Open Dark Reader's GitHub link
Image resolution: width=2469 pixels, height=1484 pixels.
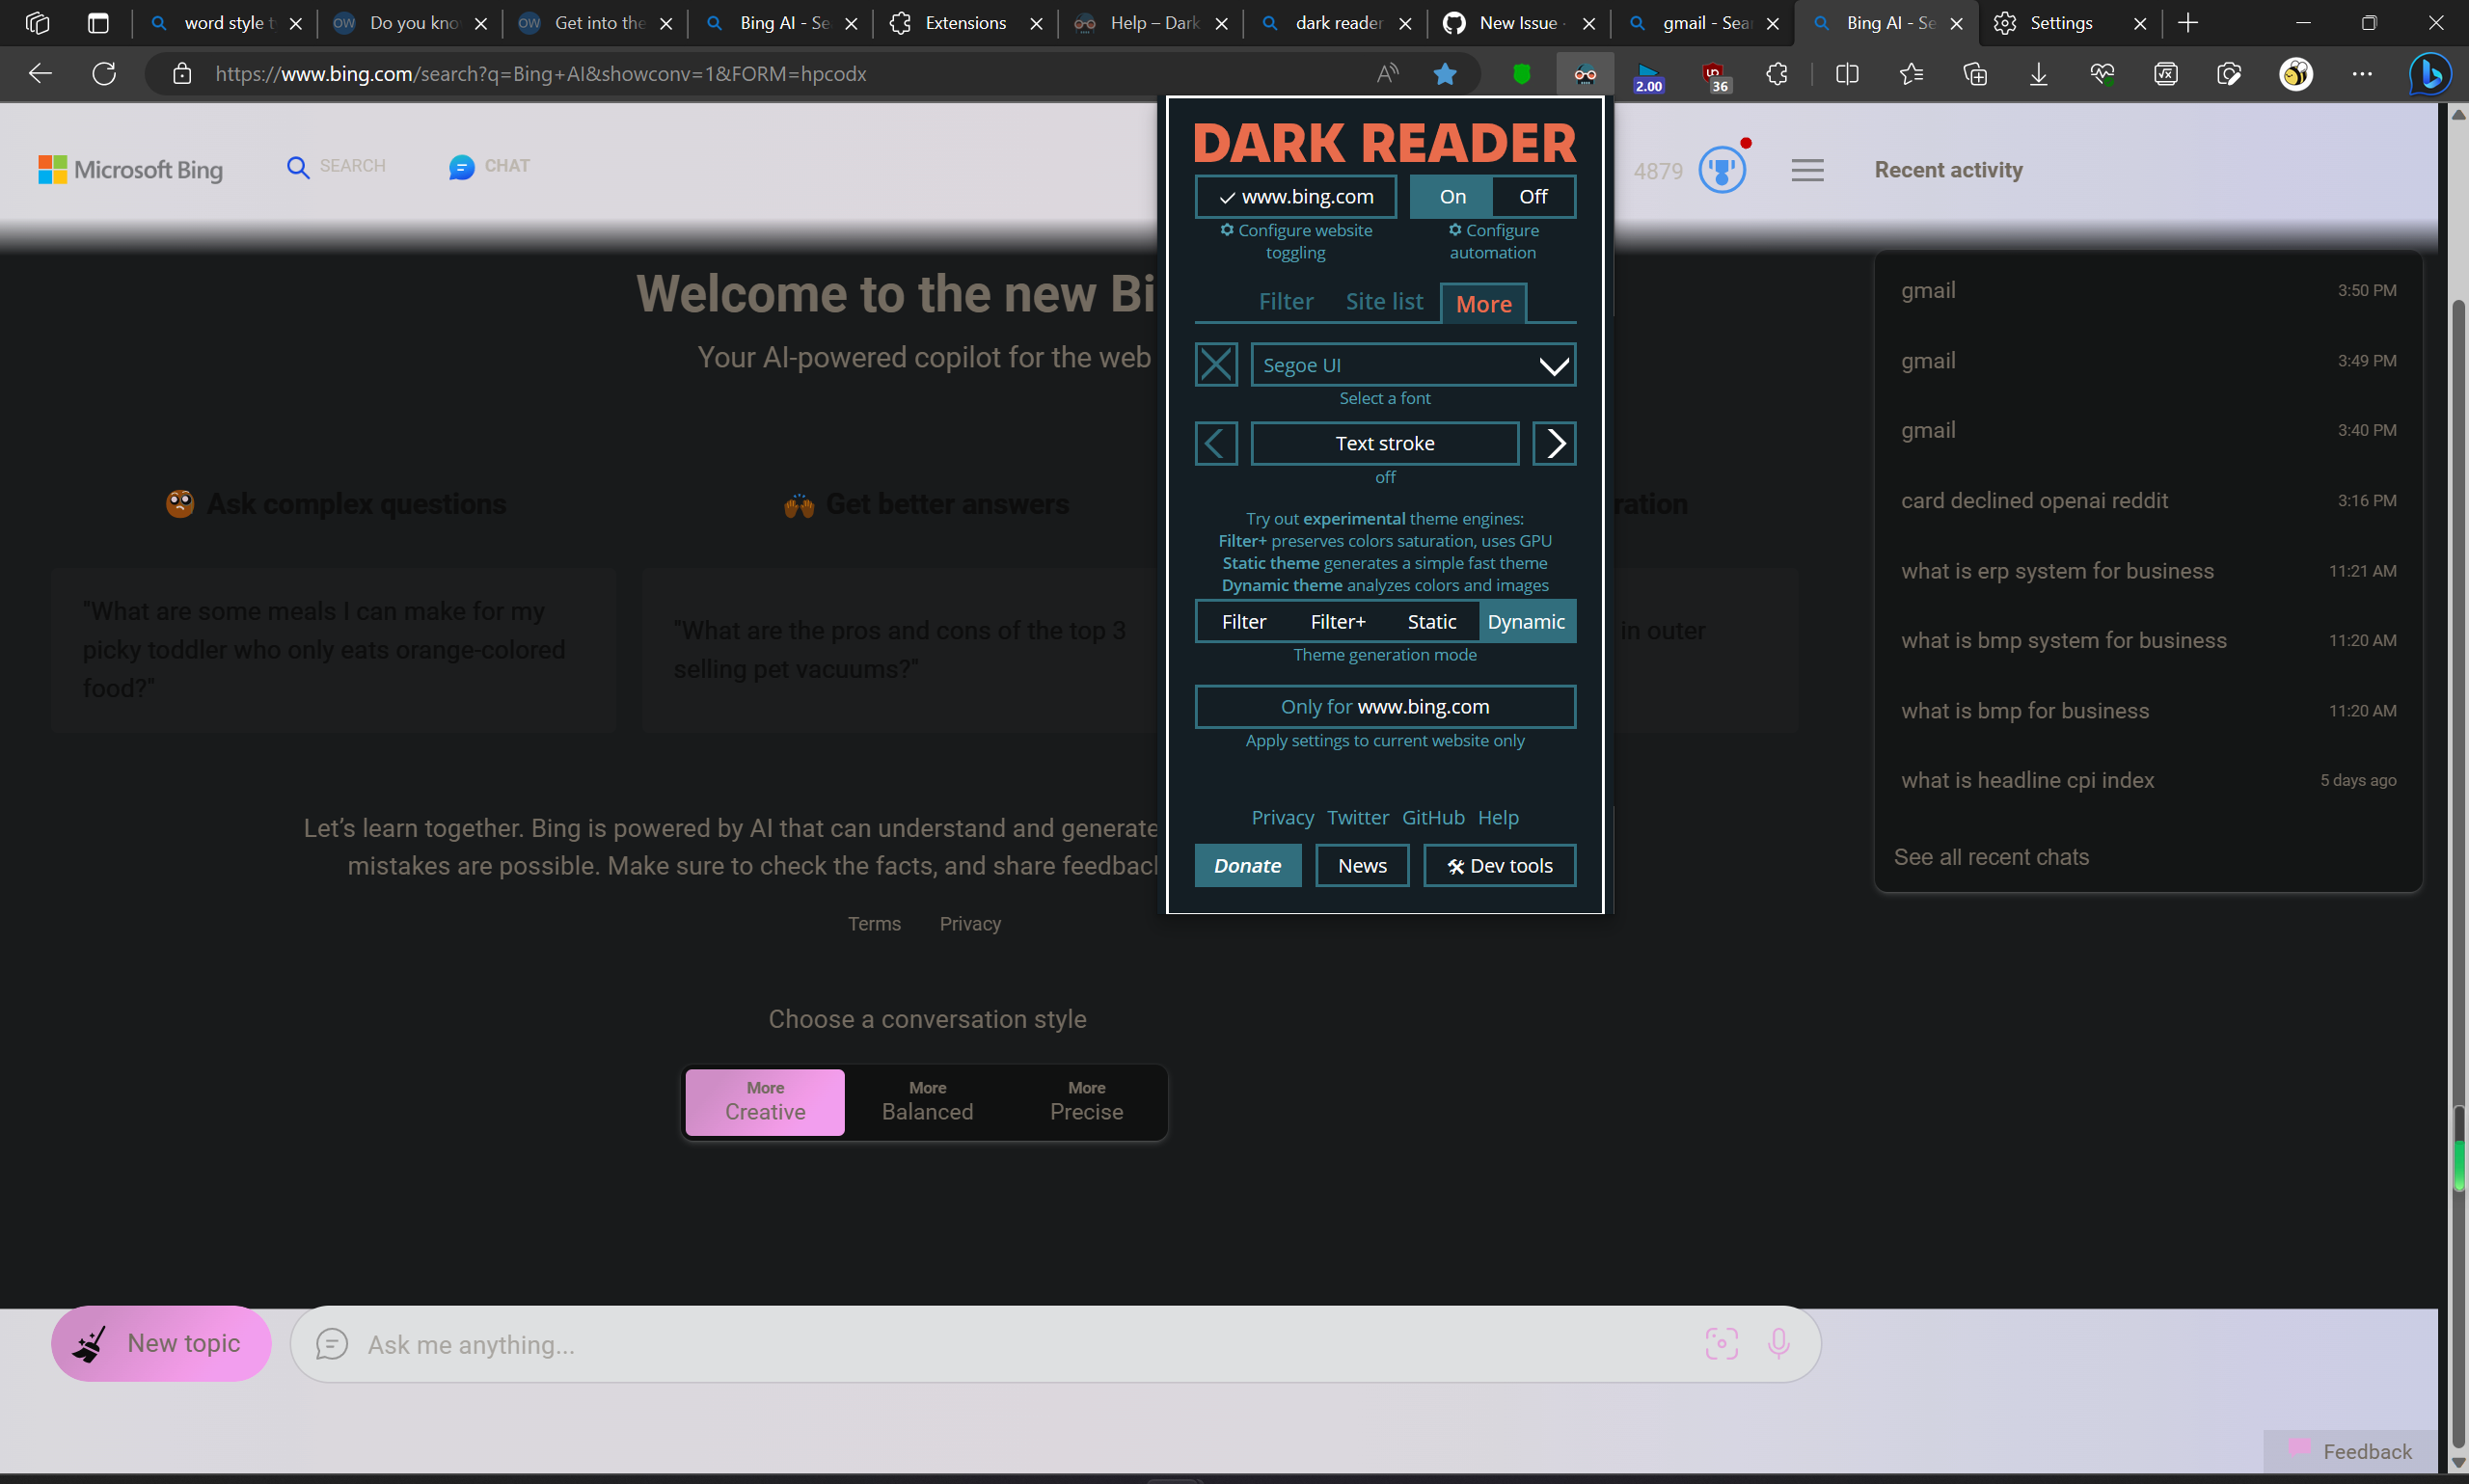click(x=1432, y=817)
